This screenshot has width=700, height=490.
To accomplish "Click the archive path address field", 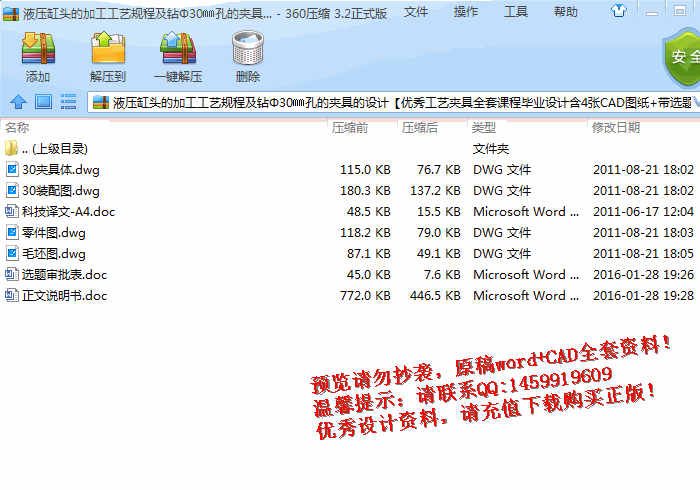I will [x=394, y=103].
